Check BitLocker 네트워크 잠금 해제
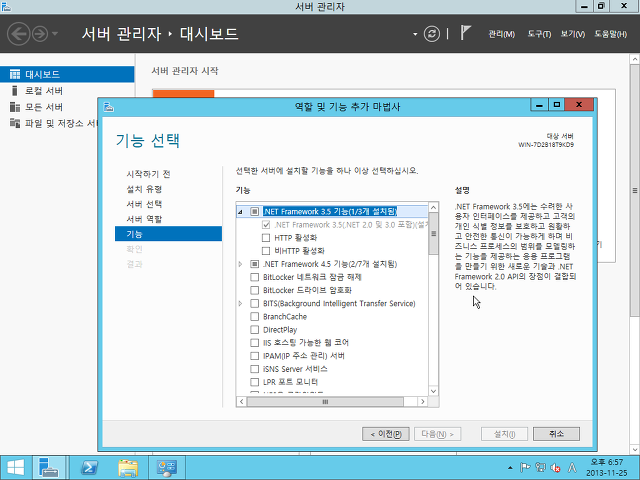This screenshot has width=640, height=480. click(x=254, y=277)
